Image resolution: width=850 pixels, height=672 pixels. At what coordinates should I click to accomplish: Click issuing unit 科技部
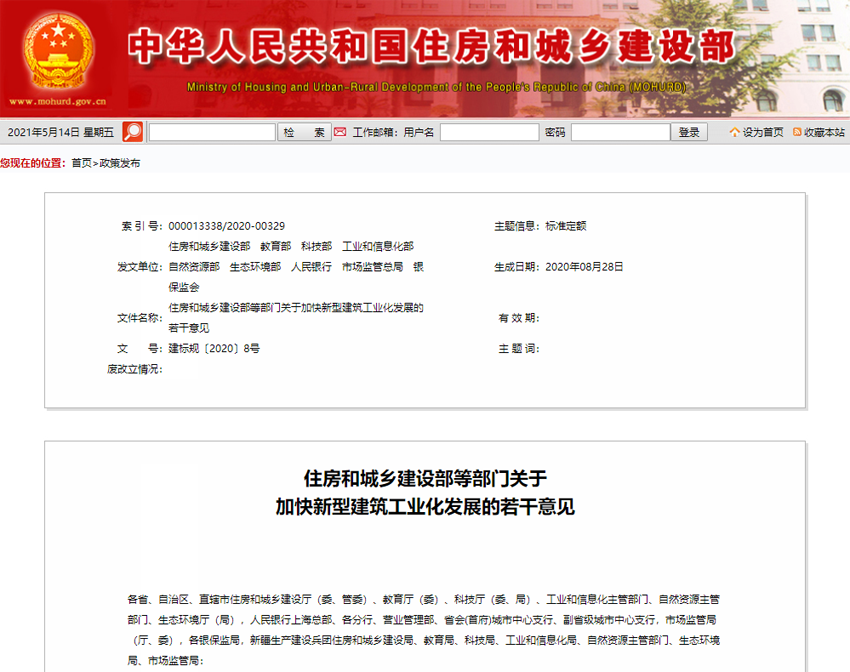[x=317, y=247]
